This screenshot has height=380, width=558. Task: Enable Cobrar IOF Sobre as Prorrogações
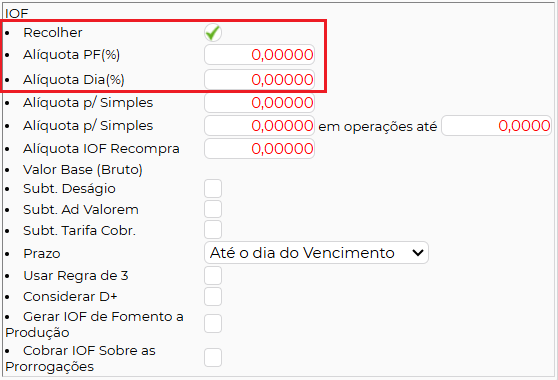click(x=213, y=358)
